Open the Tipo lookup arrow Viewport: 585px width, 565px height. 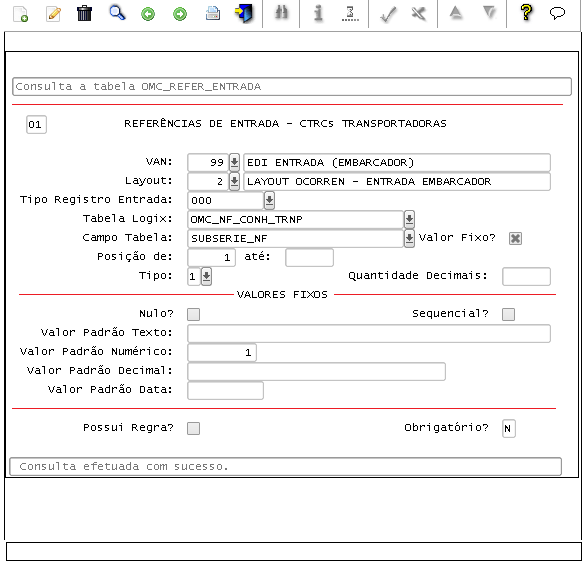coord(206,277)
